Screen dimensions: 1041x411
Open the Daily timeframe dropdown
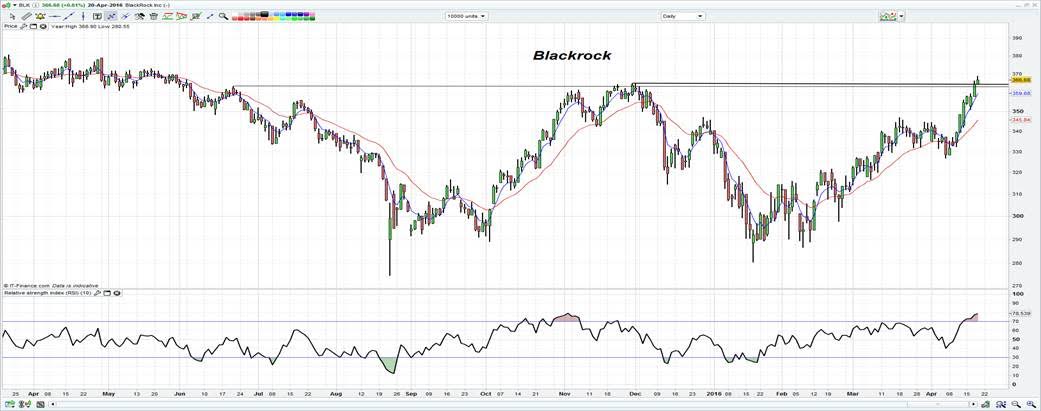[x=682, y=16]
